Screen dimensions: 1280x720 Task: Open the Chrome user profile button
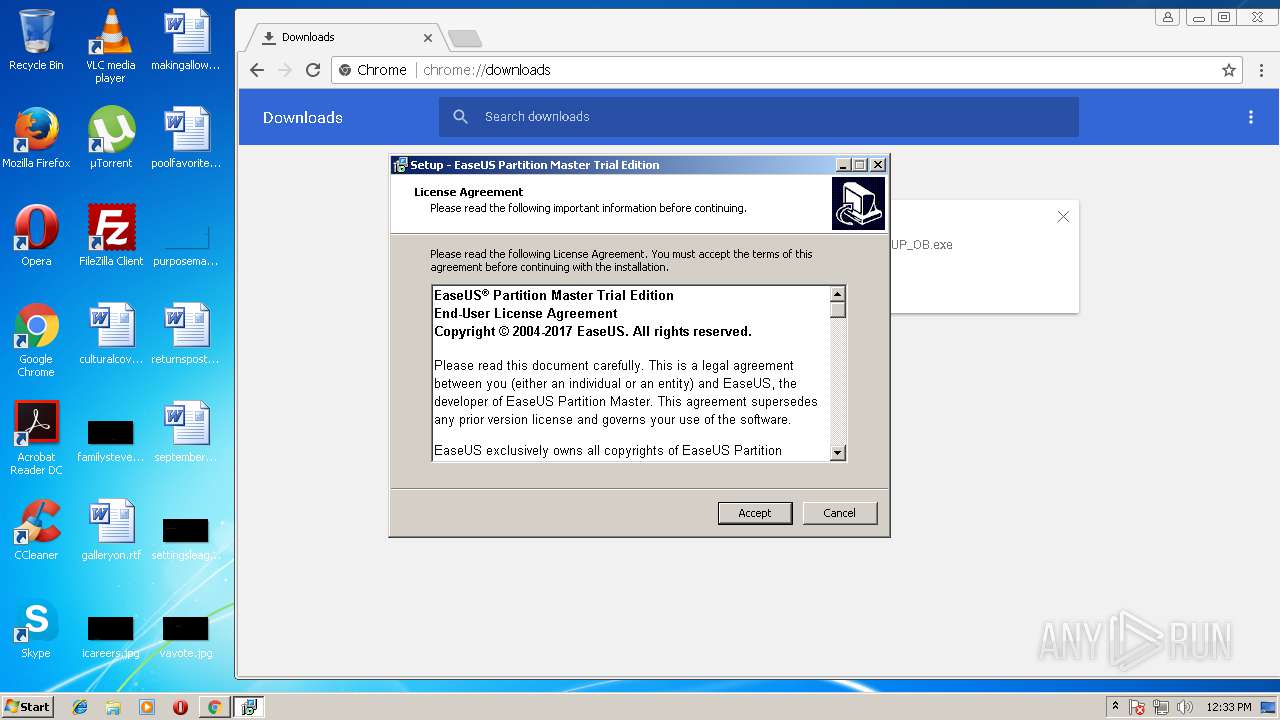(1167, 17)
